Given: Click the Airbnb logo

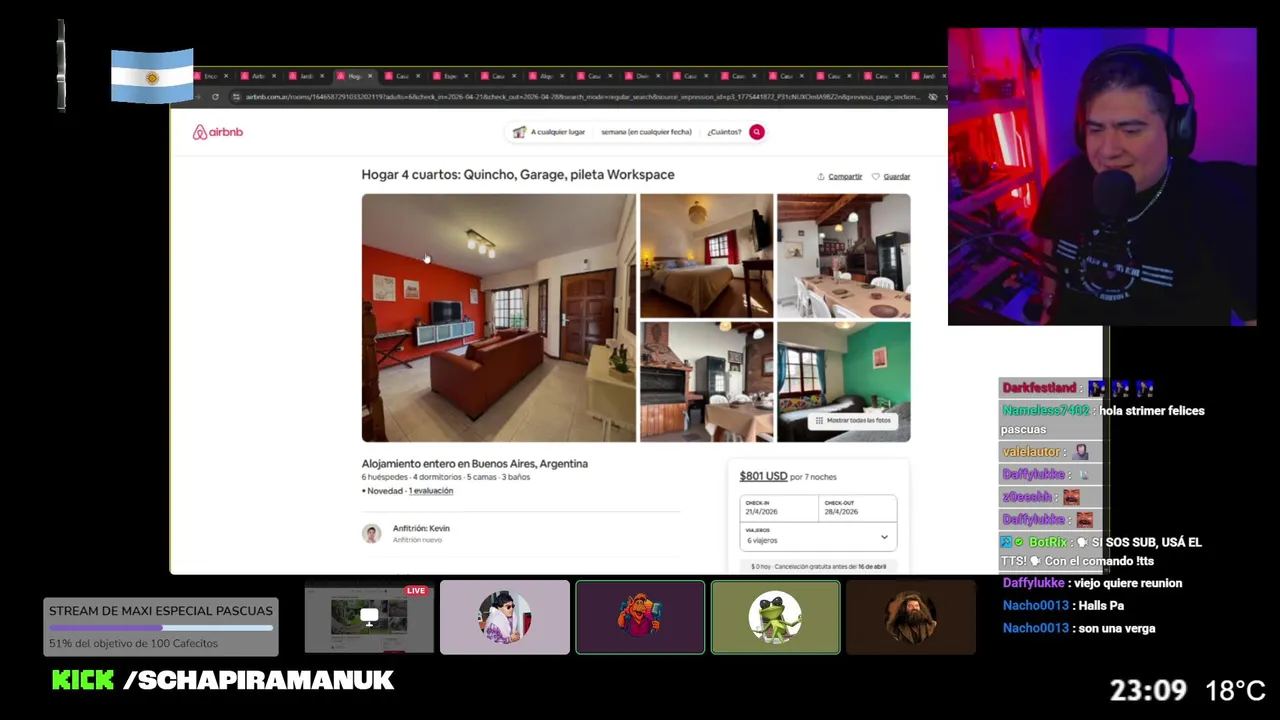Looking at the screenshot, I should pyautogui.click(x=218, y=132).
